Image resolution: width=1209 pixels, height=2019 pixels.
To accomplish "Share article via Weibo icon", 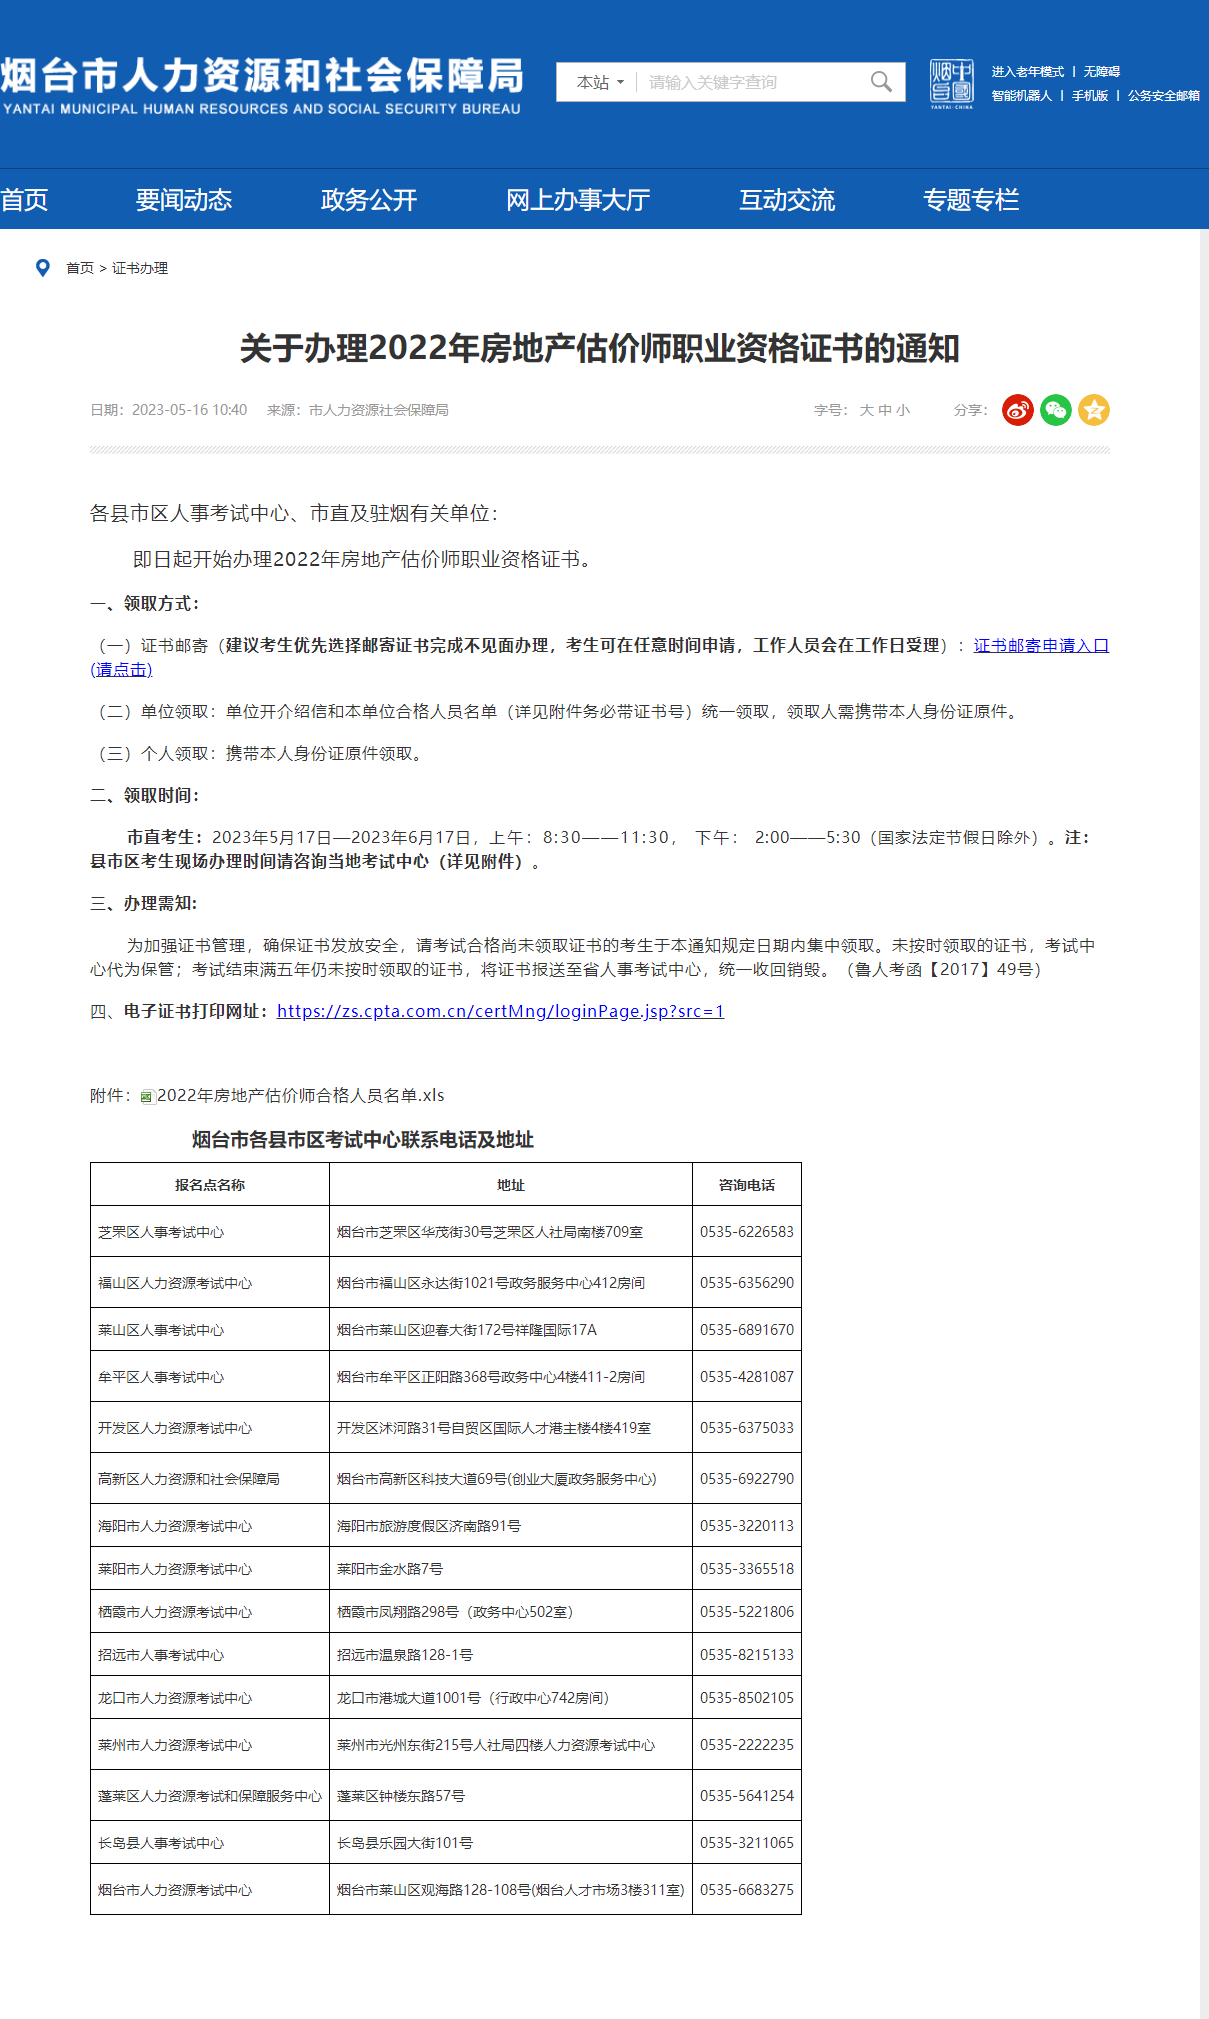I will (x=1017, y=410).
